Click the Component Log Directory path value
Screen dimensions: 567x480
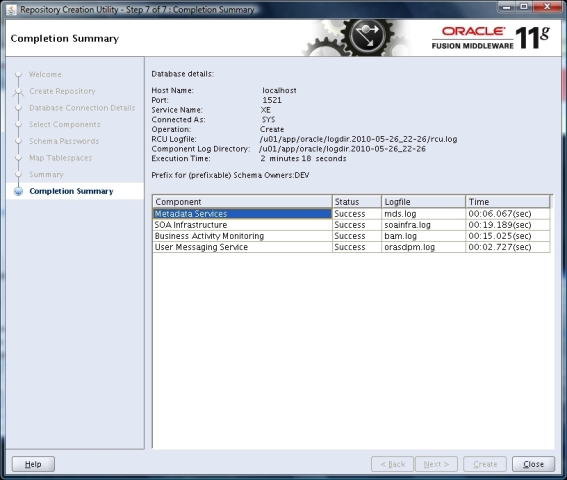point(342,149)
